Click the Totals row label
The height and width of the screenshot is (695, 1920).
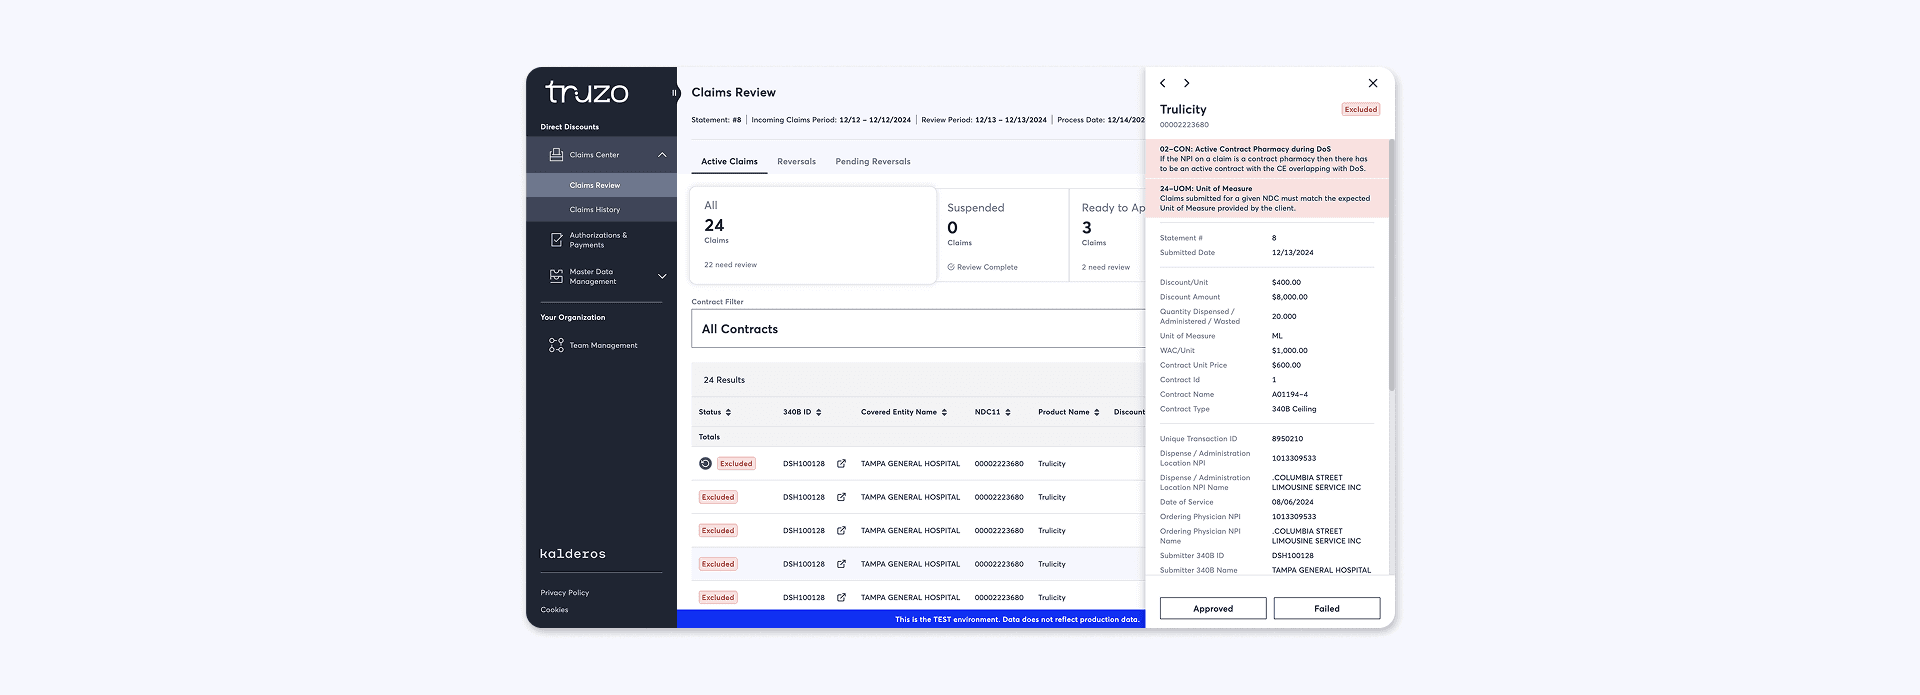tap(709, 437)
